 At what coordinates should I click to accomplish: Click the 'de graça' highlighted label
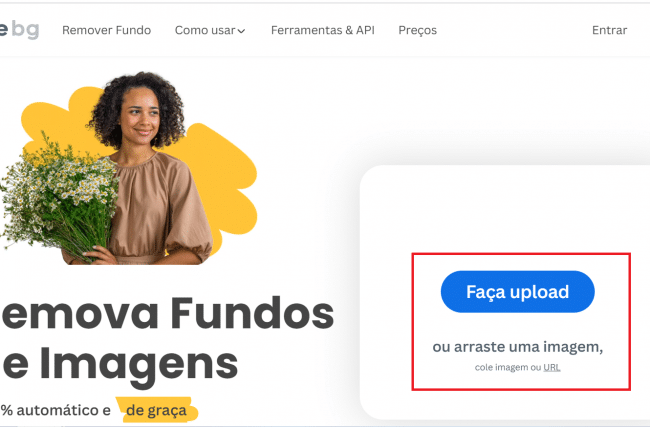156,410
